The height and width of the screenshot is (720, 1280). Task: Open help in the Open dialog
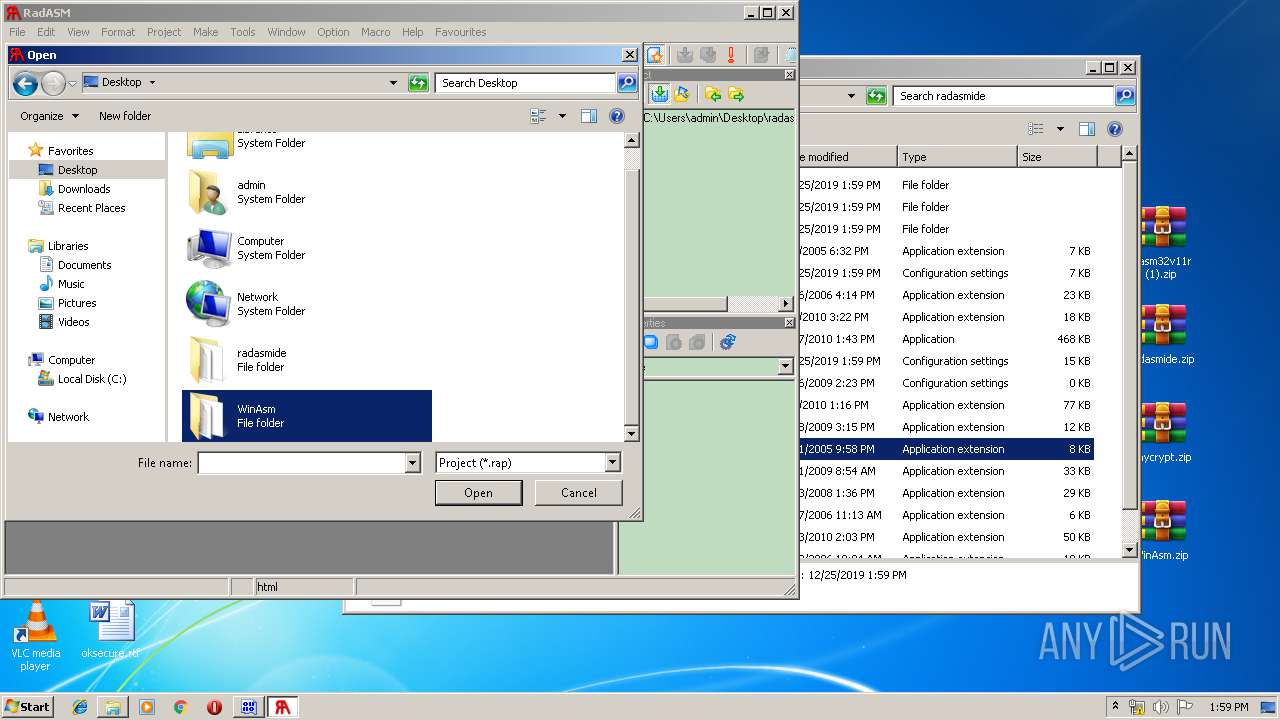click(x=617, y=116)
